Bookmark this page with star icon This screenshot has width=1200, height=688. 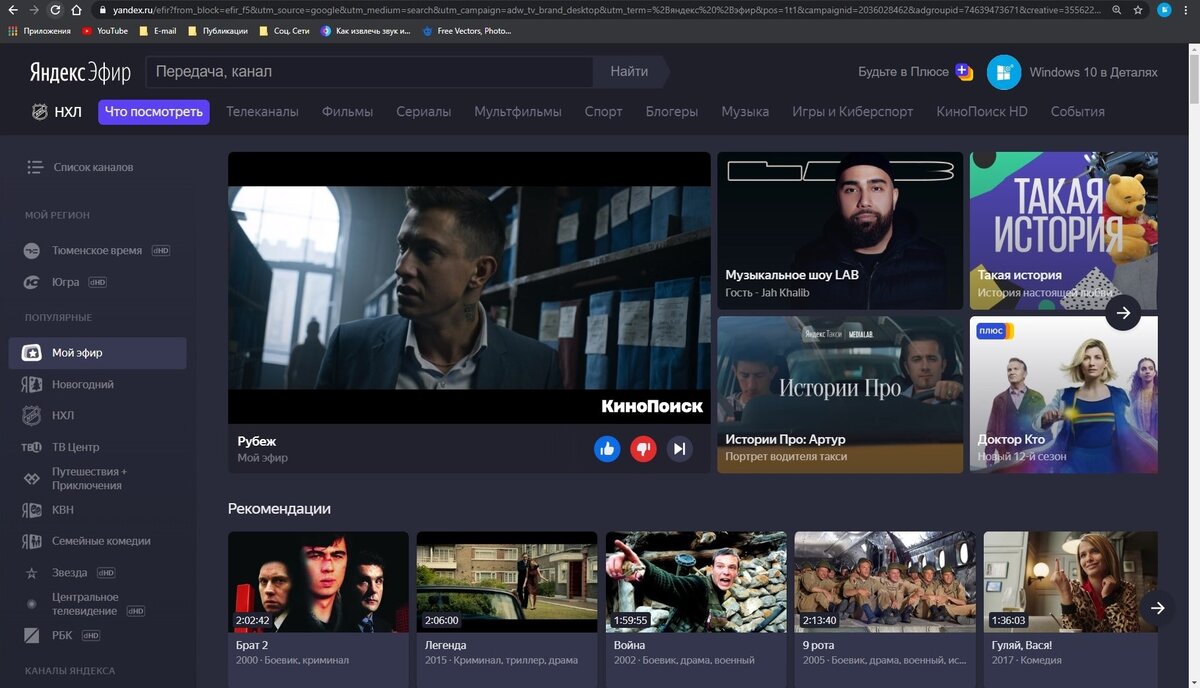tap(1138, 10)
